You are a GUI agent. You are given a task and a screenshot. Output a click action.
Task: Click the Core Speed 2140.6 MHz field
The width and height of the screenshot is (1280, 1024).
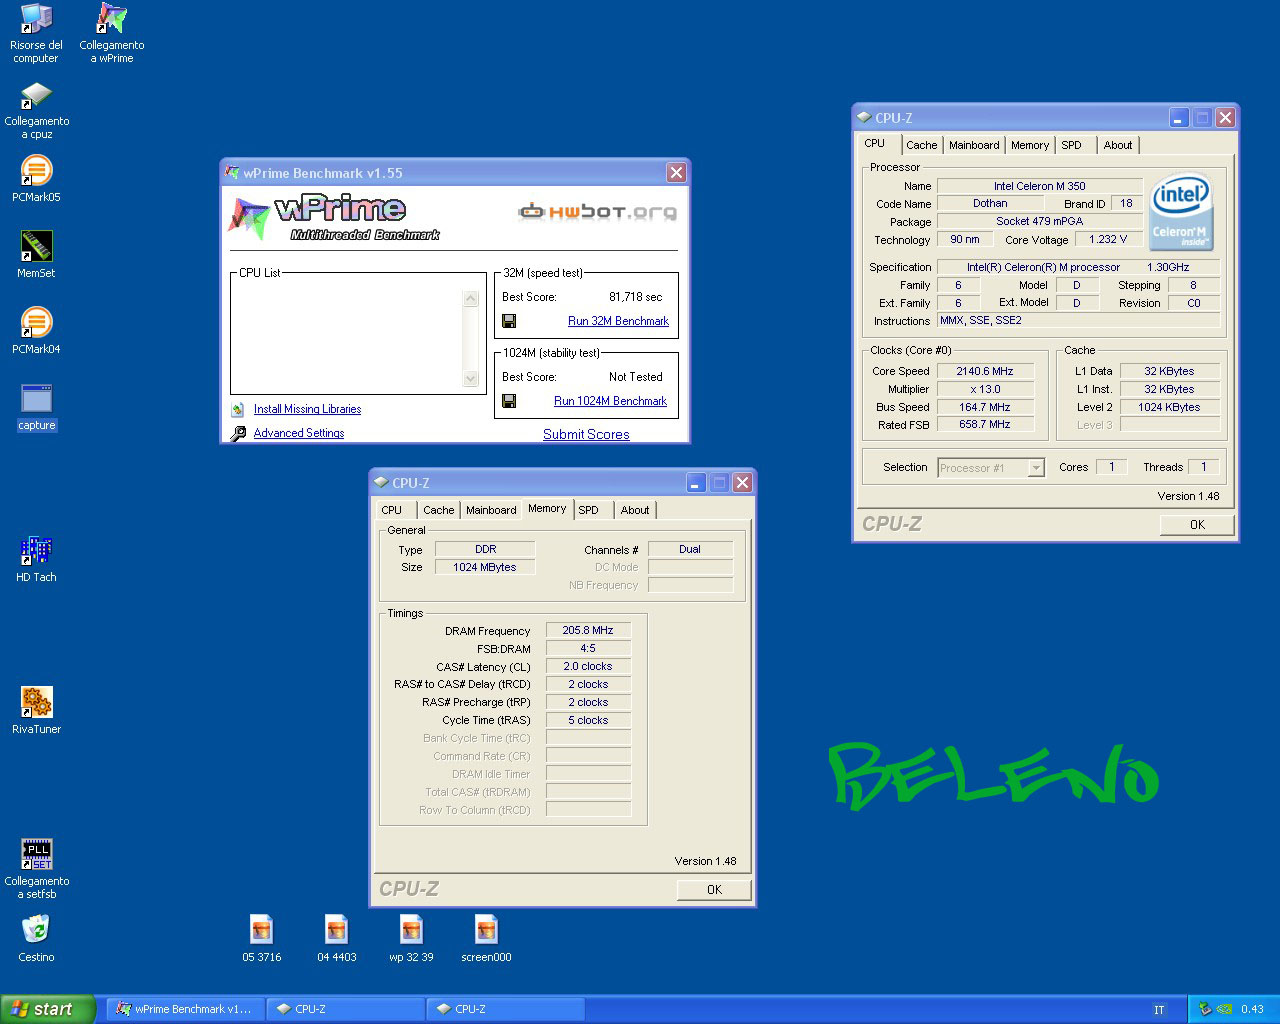985,371
